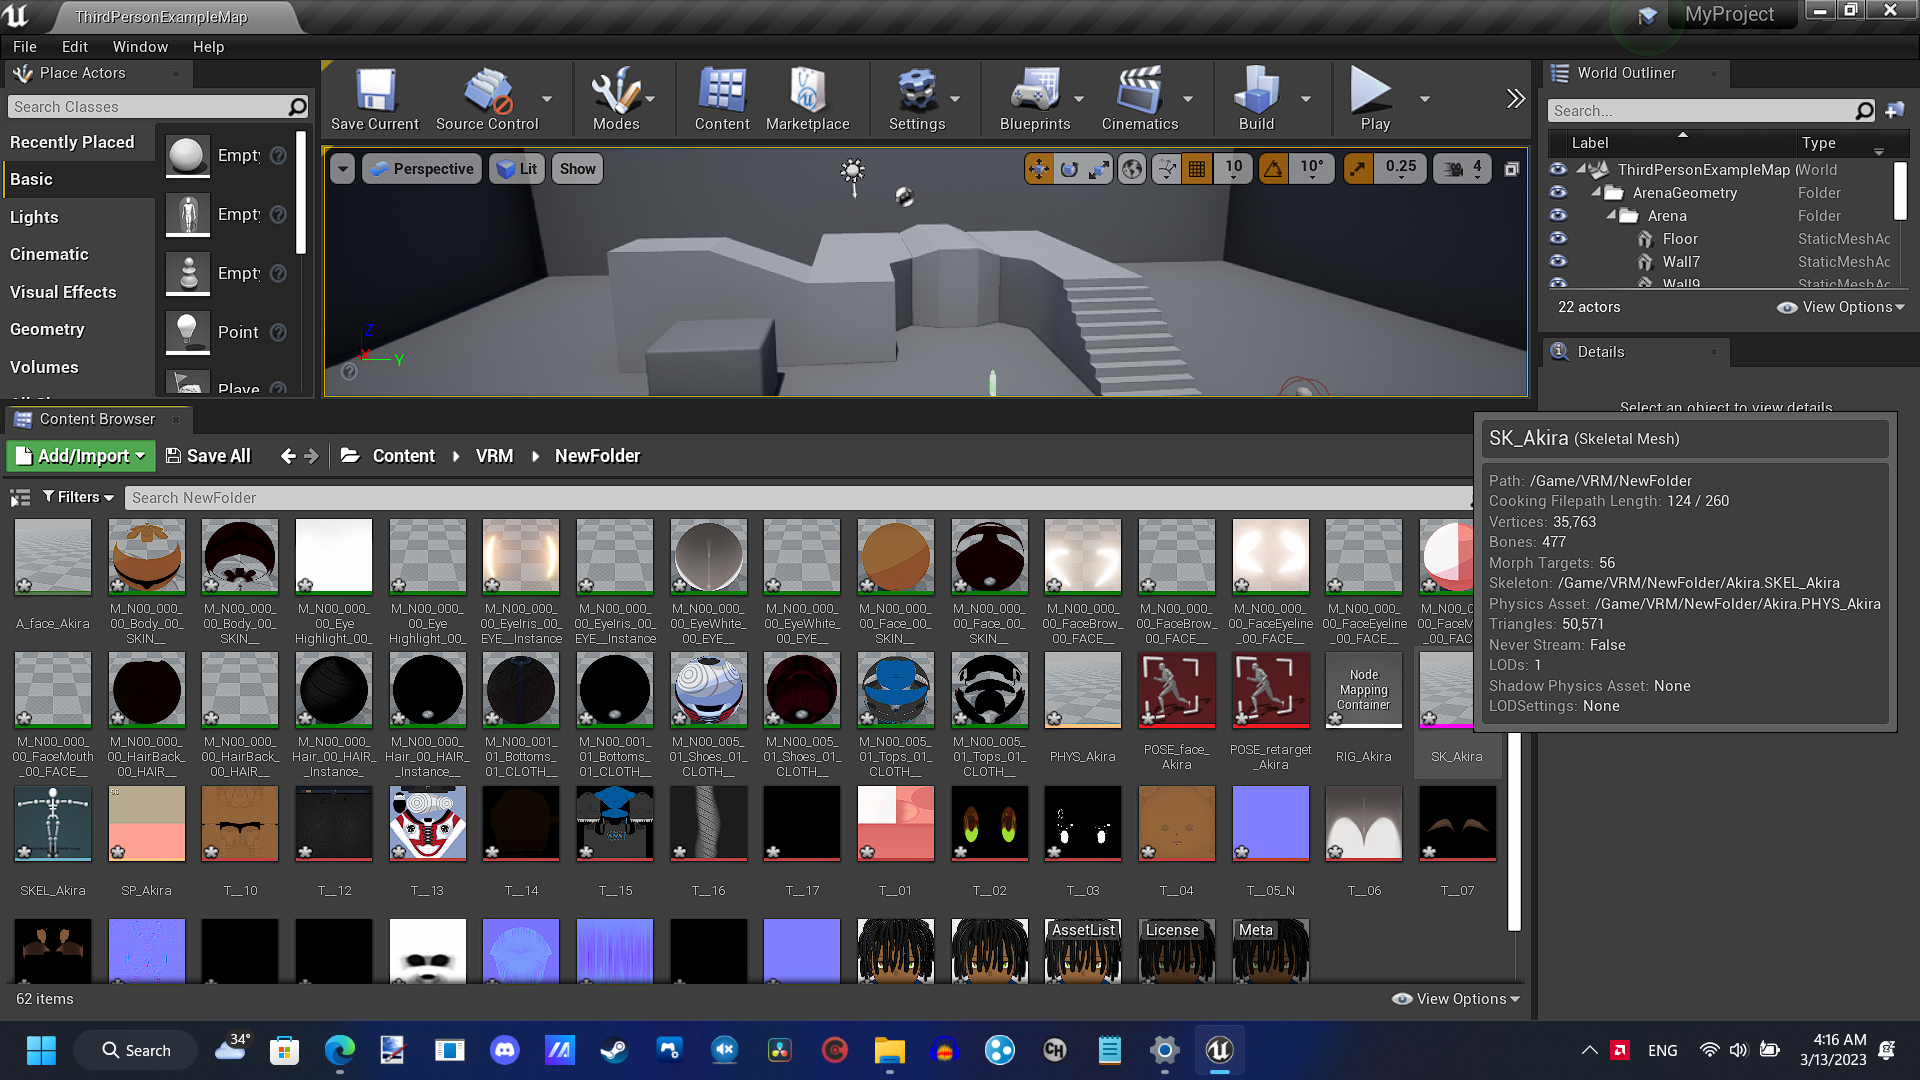This screenshot has height=1080, width=1920.
Task: Open the Perspective view mode dropdown
Action: [421, 169]
